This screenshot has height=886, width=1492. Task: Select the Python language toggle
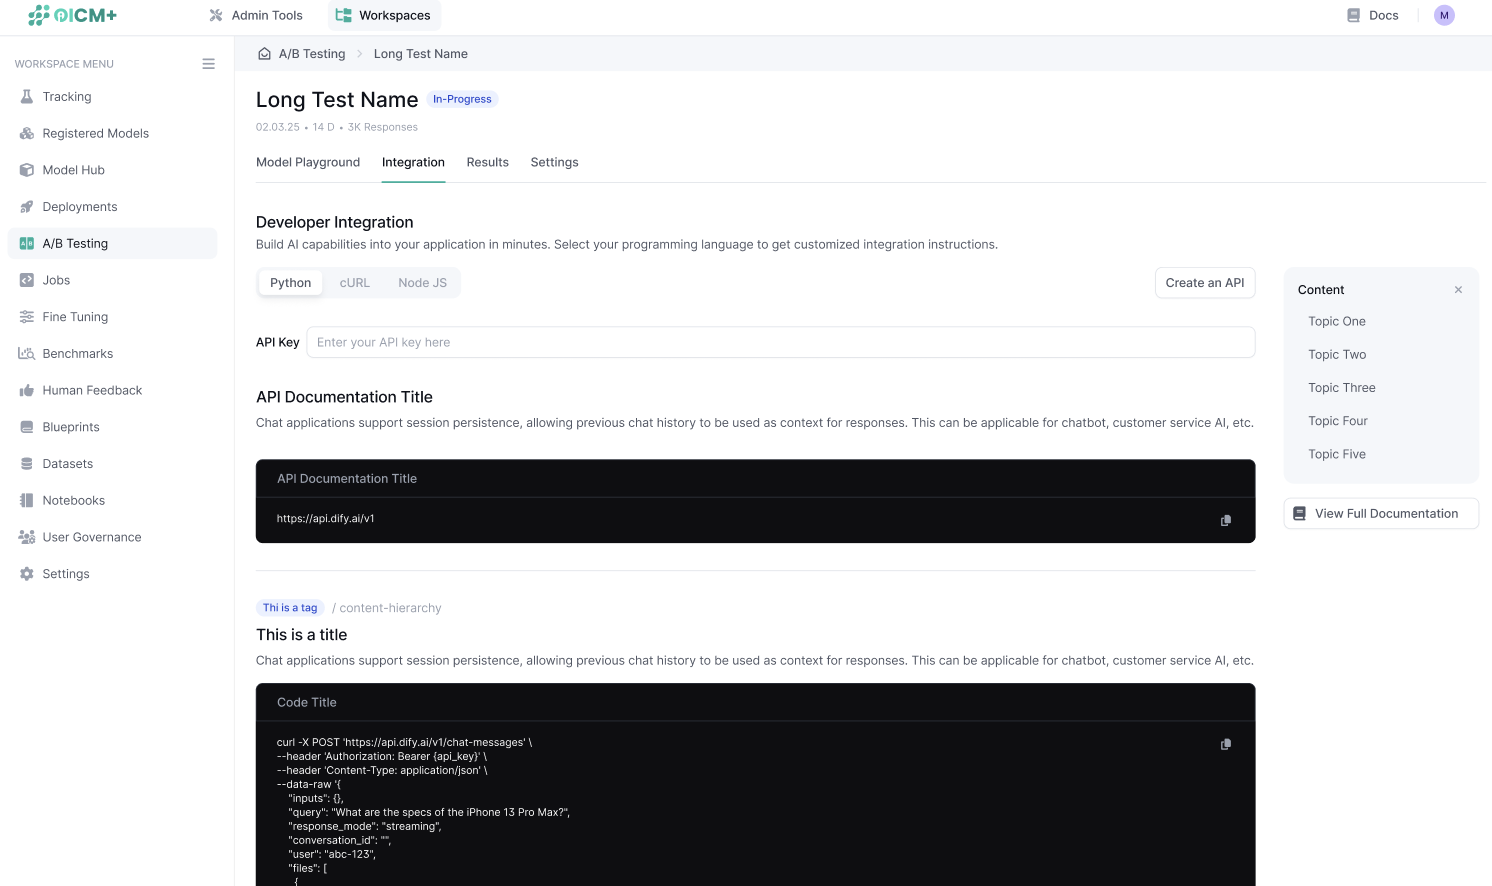tap(290, 283)
